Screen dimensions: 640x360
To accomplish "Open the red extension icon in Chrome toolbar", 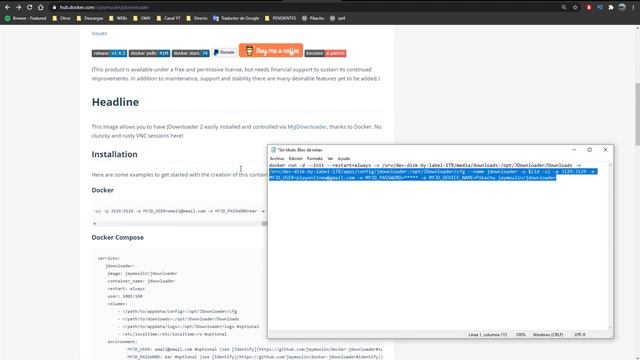I will tap(589, 7).
